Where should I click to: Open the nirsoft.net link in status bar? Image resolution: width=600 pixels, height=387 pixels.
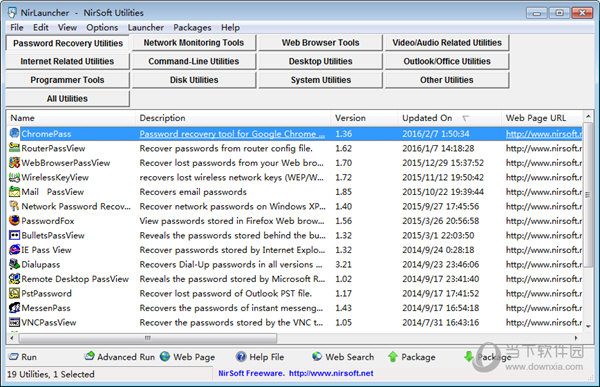pos(331,373)
